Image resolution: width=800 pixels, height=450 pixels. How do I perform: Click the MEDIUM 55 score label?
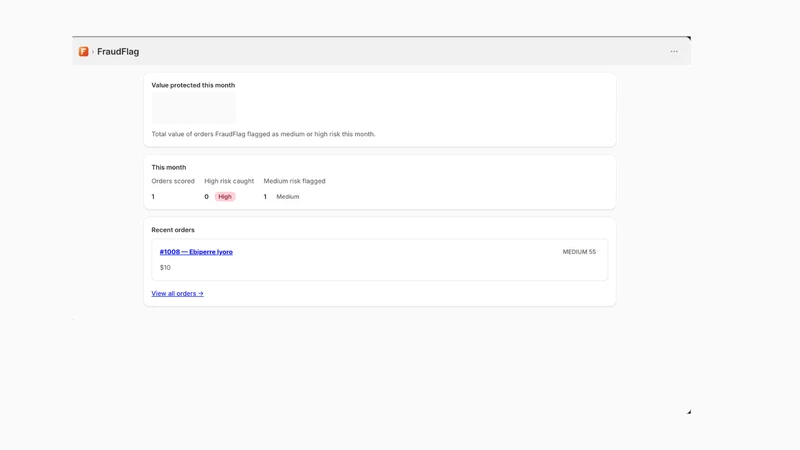pyautogui.click(x=579, y=252)
